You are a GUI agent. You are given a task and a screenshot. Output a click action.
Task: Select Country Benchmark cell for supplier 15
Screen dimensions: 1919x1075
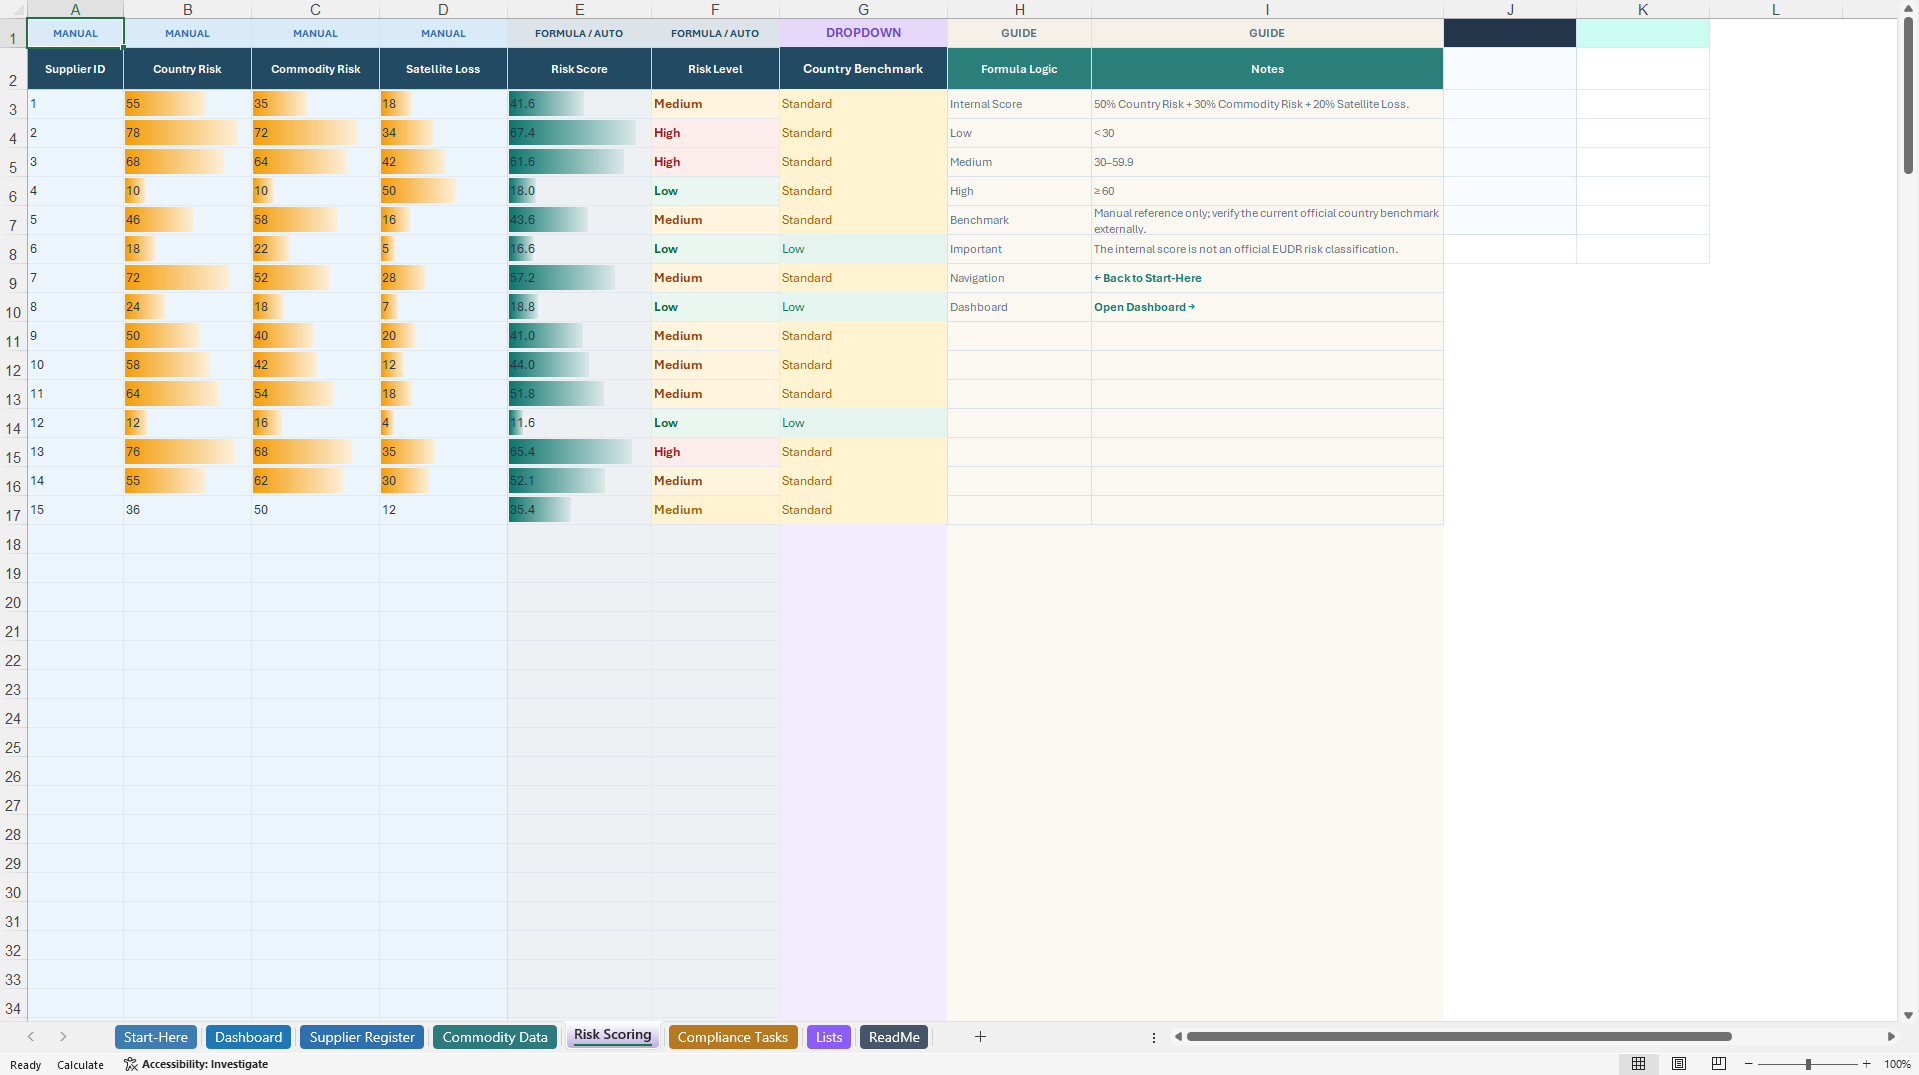coord(863,510)
